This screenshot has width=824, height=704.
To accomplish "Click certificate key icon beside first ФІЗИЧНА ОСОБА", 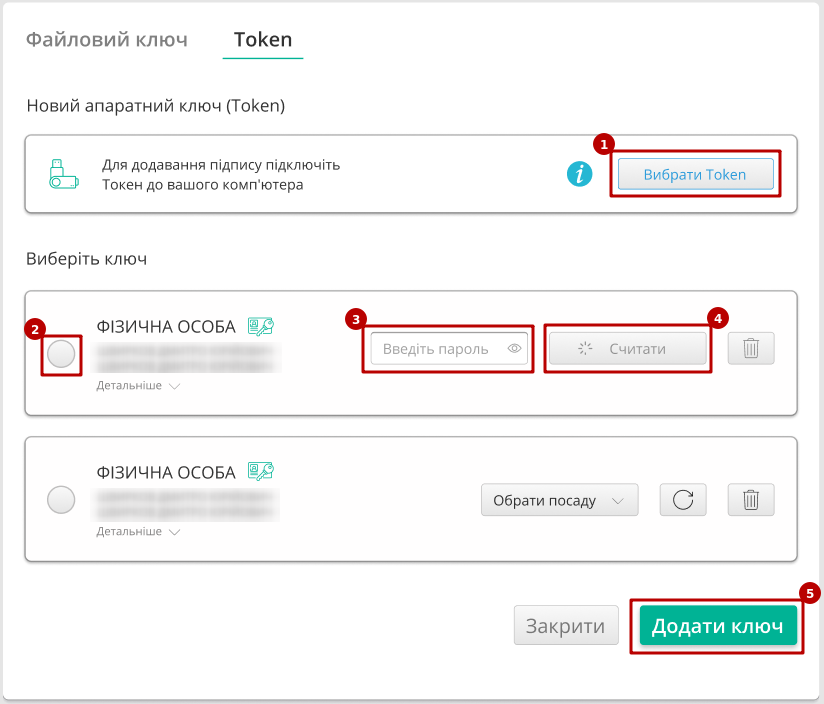I will (x=261, y=326).
